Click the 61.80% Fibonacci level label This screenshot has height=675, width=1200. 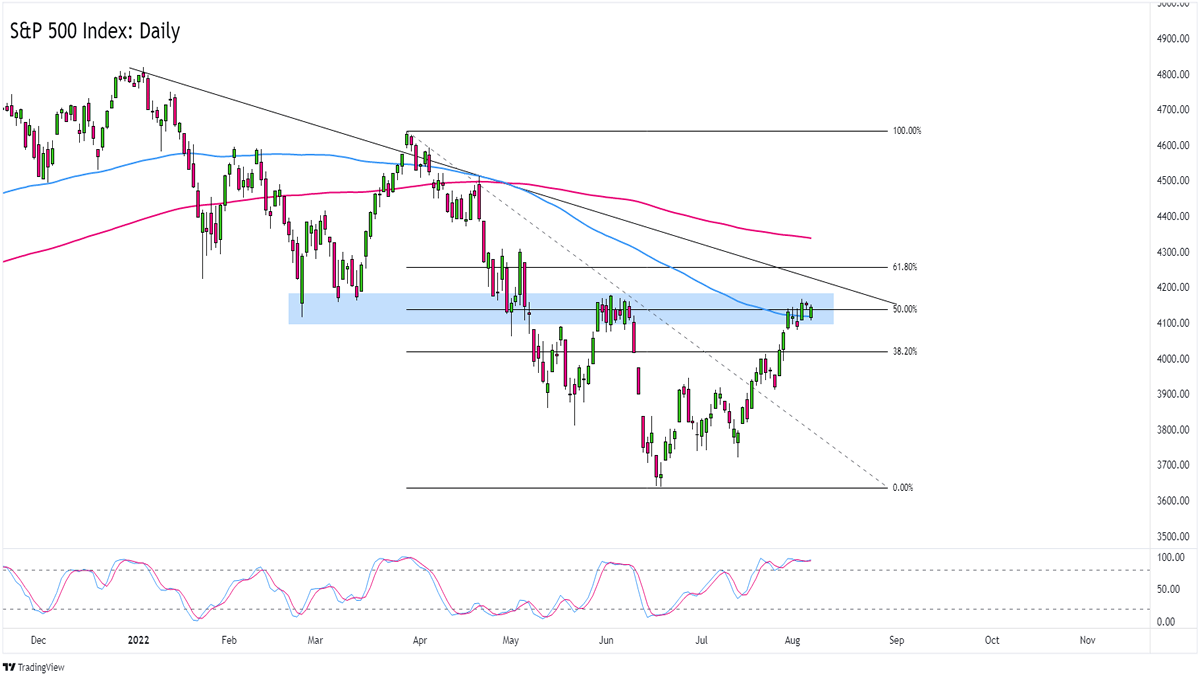[904, 267]
